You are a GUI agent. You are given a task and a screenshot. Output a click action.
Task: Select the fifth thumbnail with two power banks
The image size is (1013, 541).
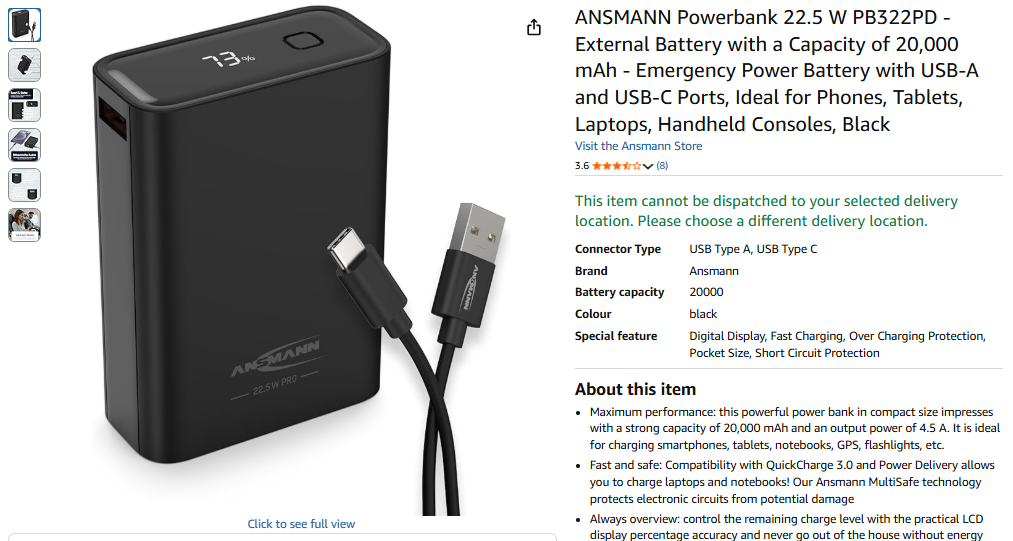pyautogui.click(x=25, y=185)
